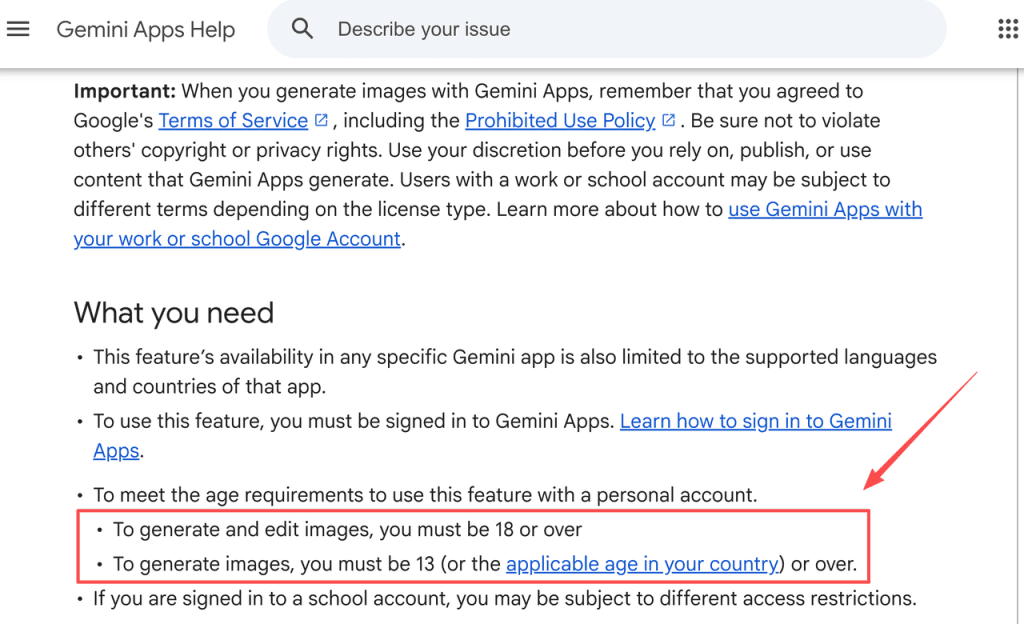Click the bold Important: label

(x=125, y=91)
